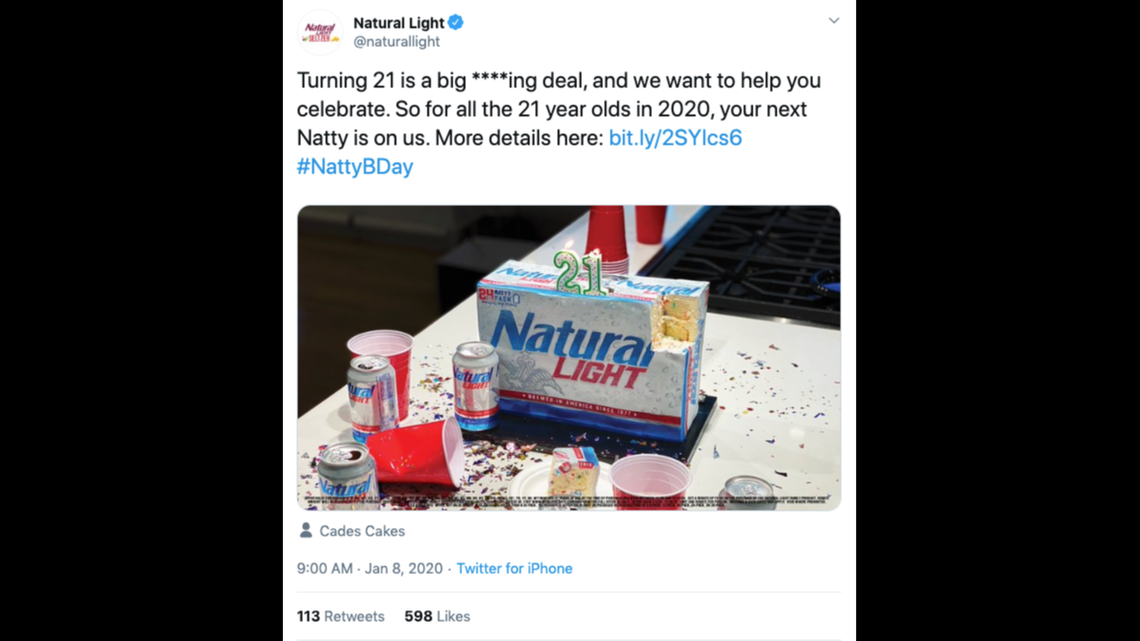The image size is (1140, 641).
Task: View the 598 Likes list
Action: click(436, 617)
